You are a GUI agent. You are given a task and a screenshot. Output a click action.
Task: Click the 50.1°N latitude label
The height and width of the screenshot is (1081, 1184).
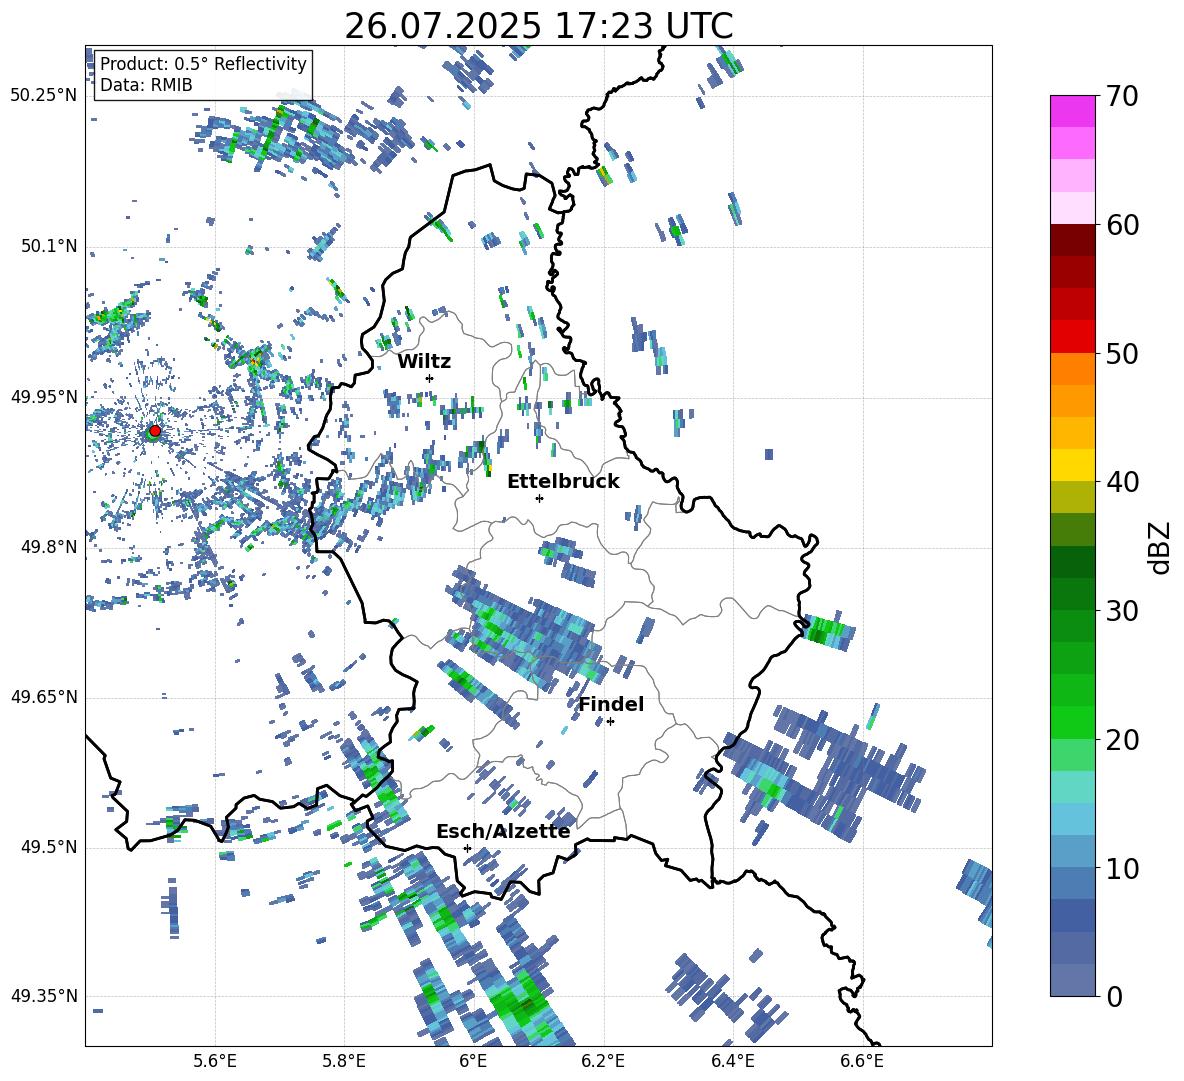[x=49, y=246]
